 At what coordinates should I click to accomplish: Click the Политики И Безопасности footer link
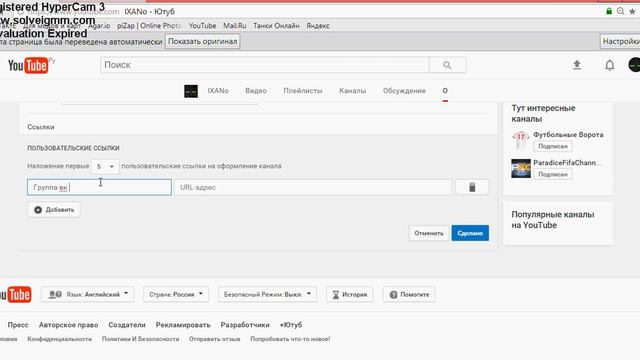pos(140,339)
